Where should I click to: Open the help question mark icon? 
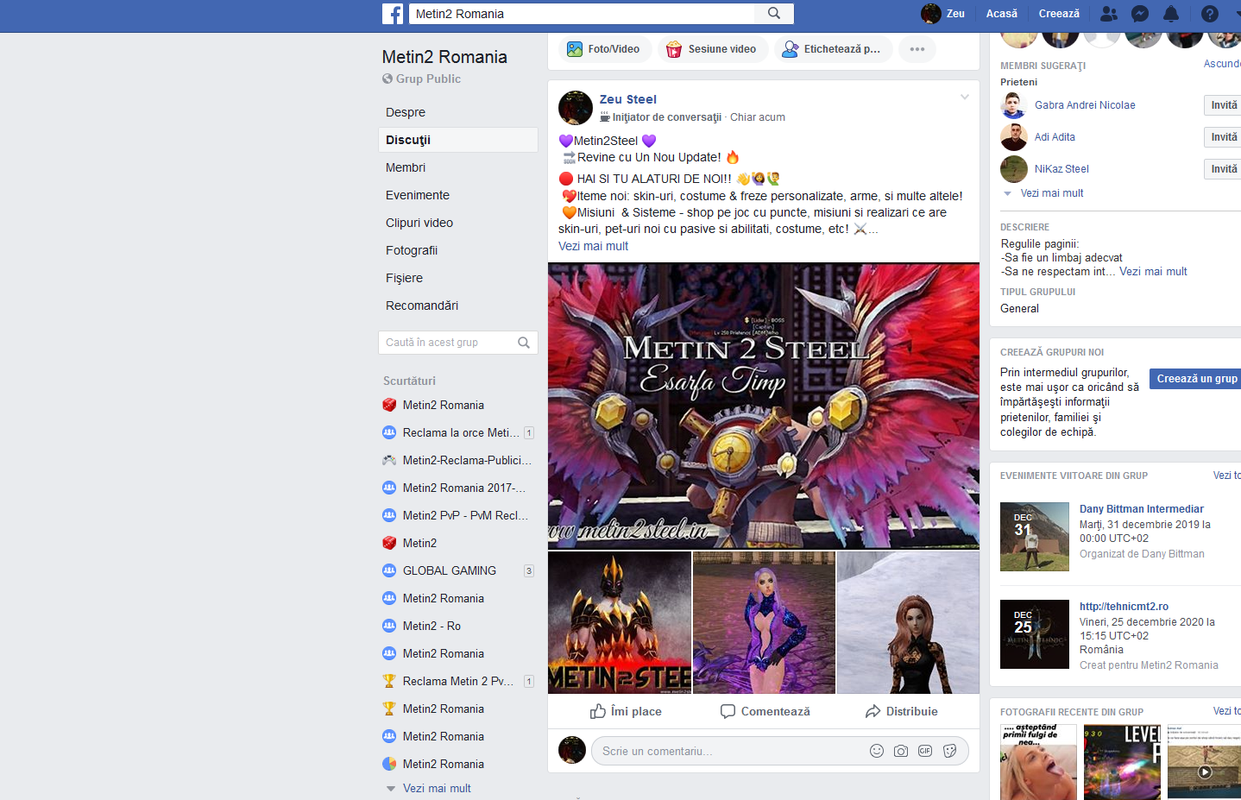[x=1210, y=14]
